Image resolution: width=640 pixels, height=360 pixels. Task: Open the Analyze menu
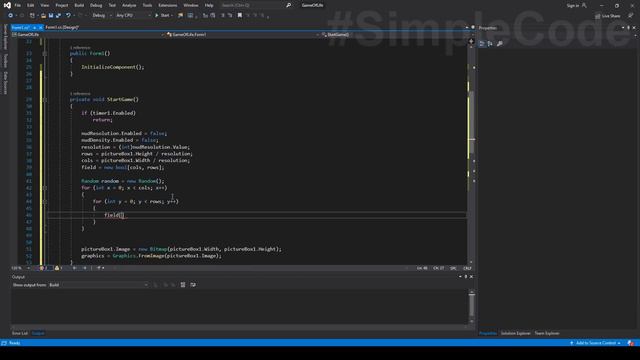(129, 5)
